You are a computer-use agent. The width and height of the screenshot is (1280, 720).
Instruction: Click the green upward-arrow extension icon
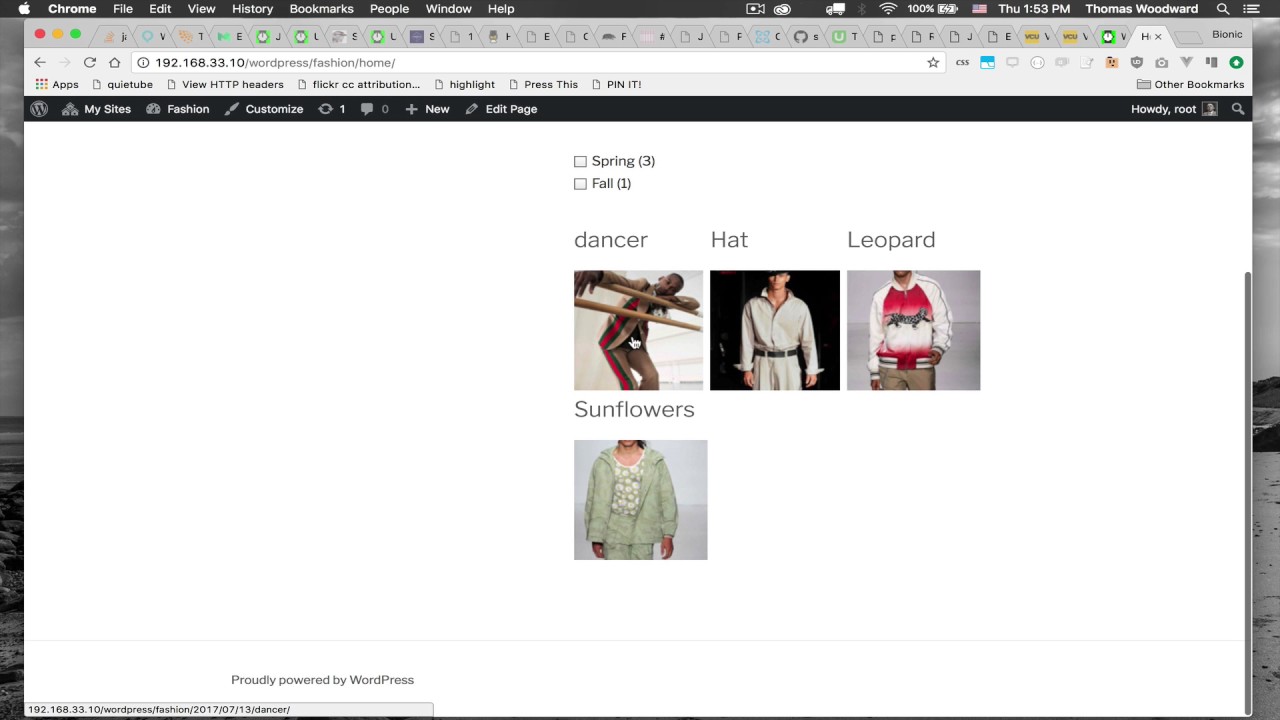click(1237, 62)
